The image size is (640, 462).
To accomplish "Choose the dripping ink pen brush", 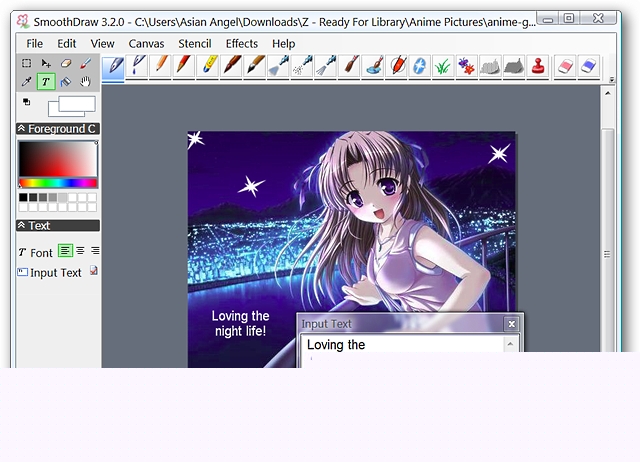I will [137, 66].
